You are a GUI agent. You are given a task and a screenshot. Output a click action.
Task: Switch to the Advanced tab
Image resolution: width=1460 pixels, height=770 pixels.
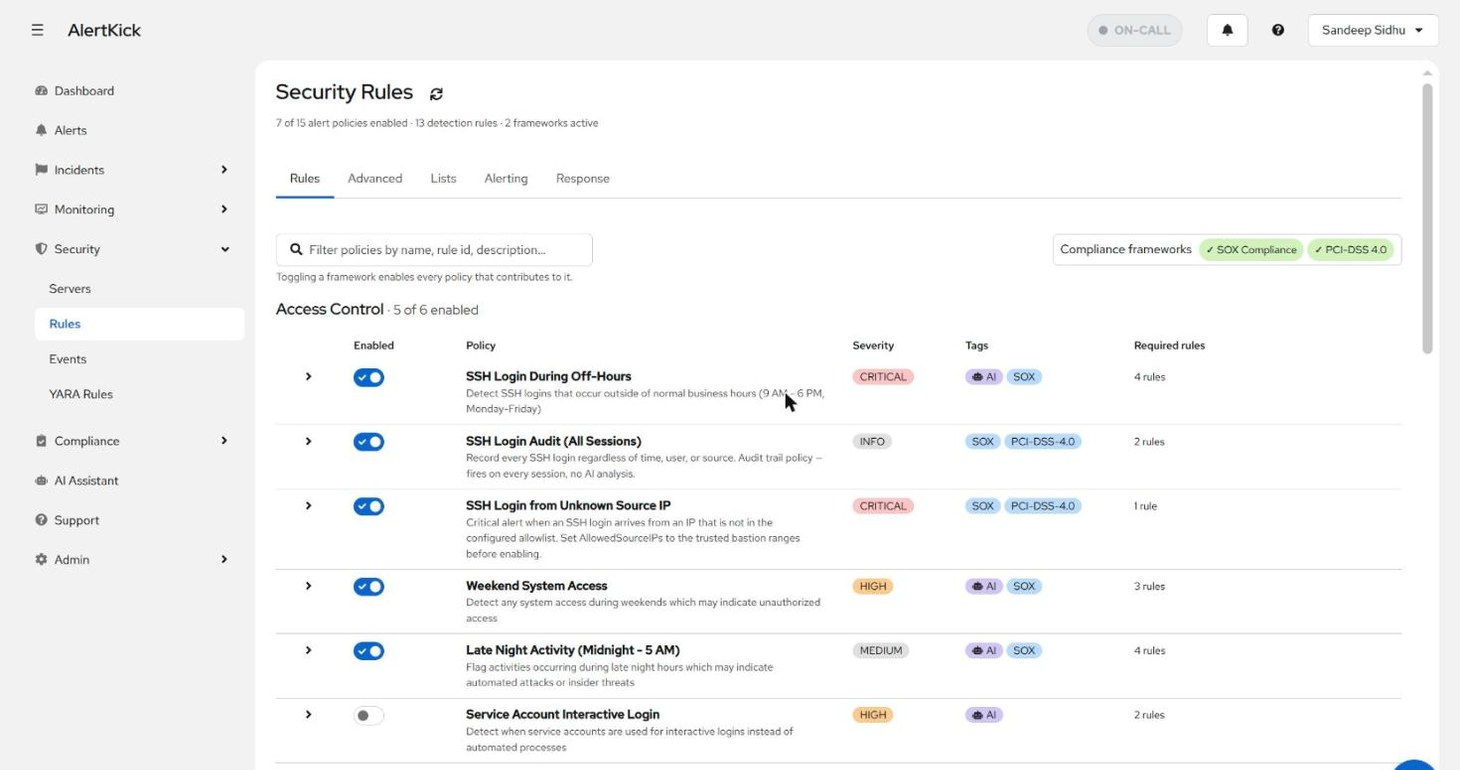click(x=375, y=179)
